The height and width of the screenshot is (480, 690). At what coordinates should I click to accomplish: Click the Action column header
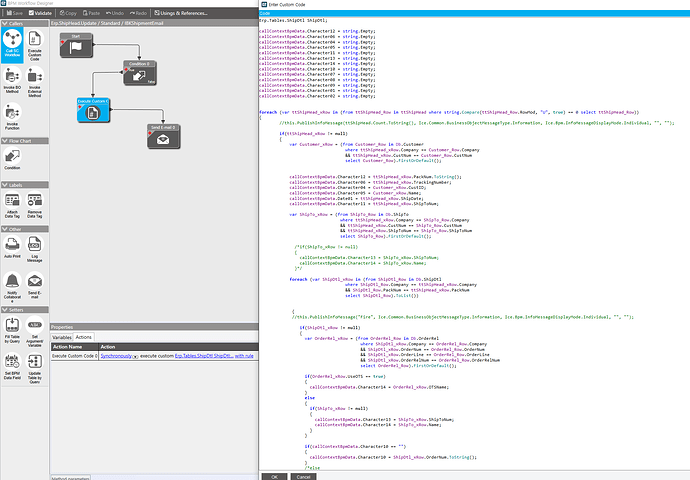click(178, 347)
